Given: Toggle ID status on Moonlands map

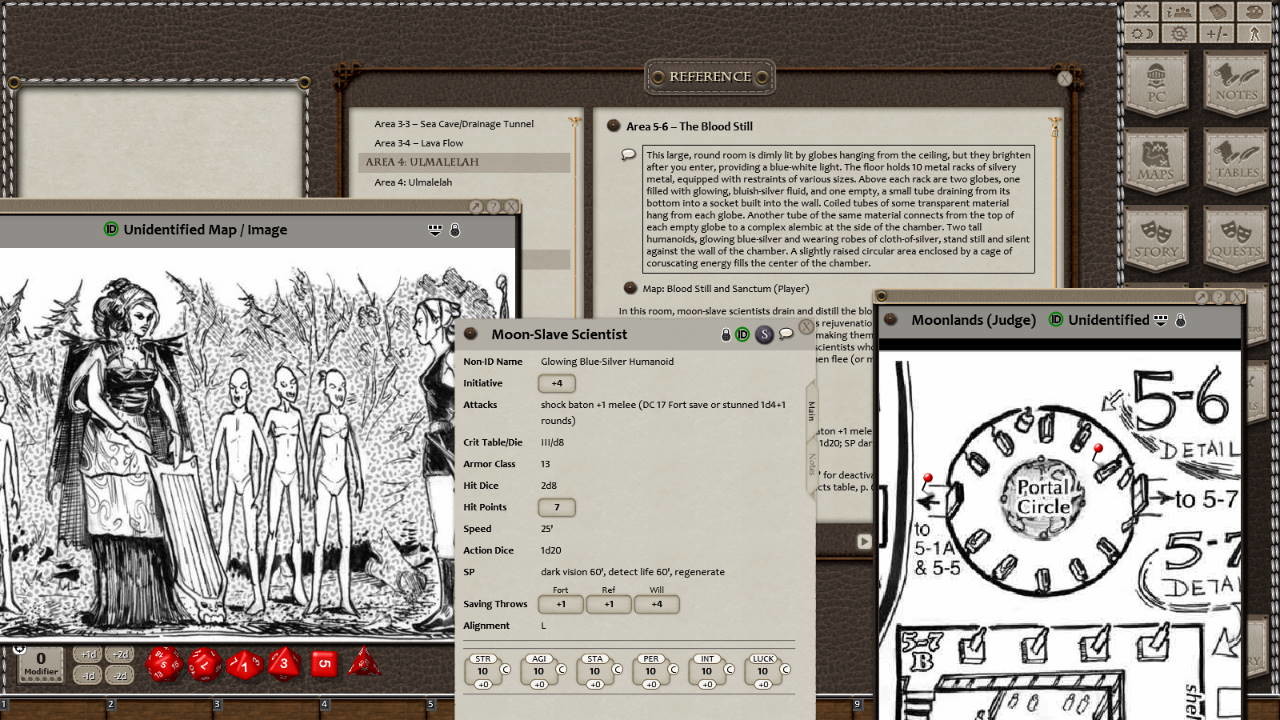Looking at the screenshot, I should [1056, 320].
